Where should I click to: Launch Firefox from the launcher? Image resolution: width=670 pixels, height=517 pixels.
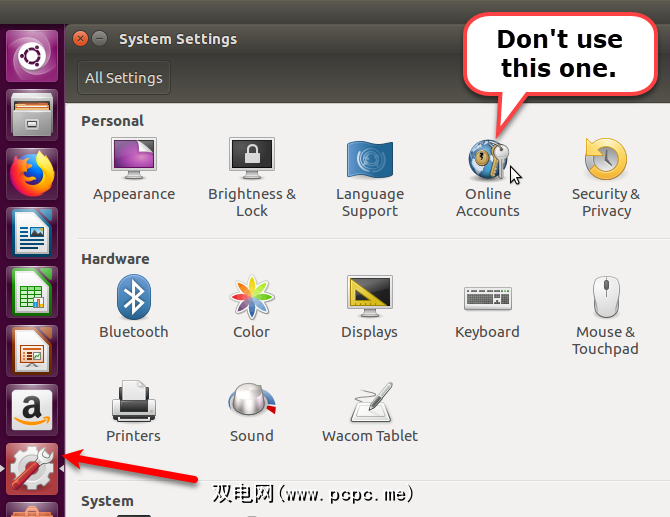(32, 174)
